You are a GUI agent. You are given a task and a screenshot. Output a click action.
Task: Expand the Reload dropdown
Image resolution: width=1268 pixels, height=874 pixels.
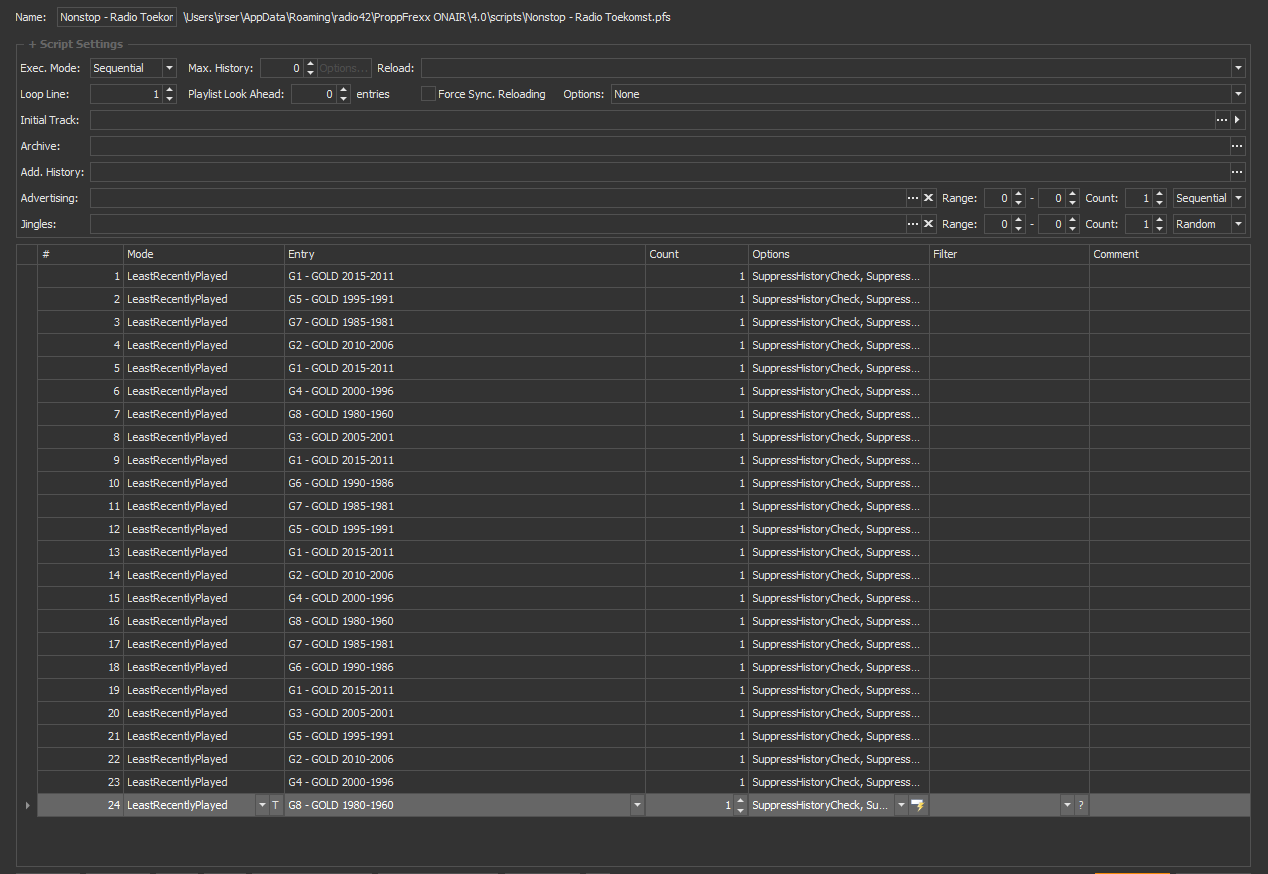click(1238, 68)
